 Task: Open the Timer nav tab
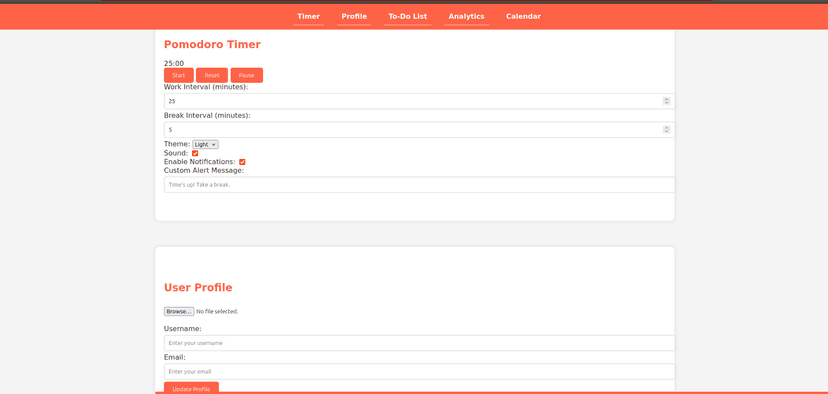308,16
